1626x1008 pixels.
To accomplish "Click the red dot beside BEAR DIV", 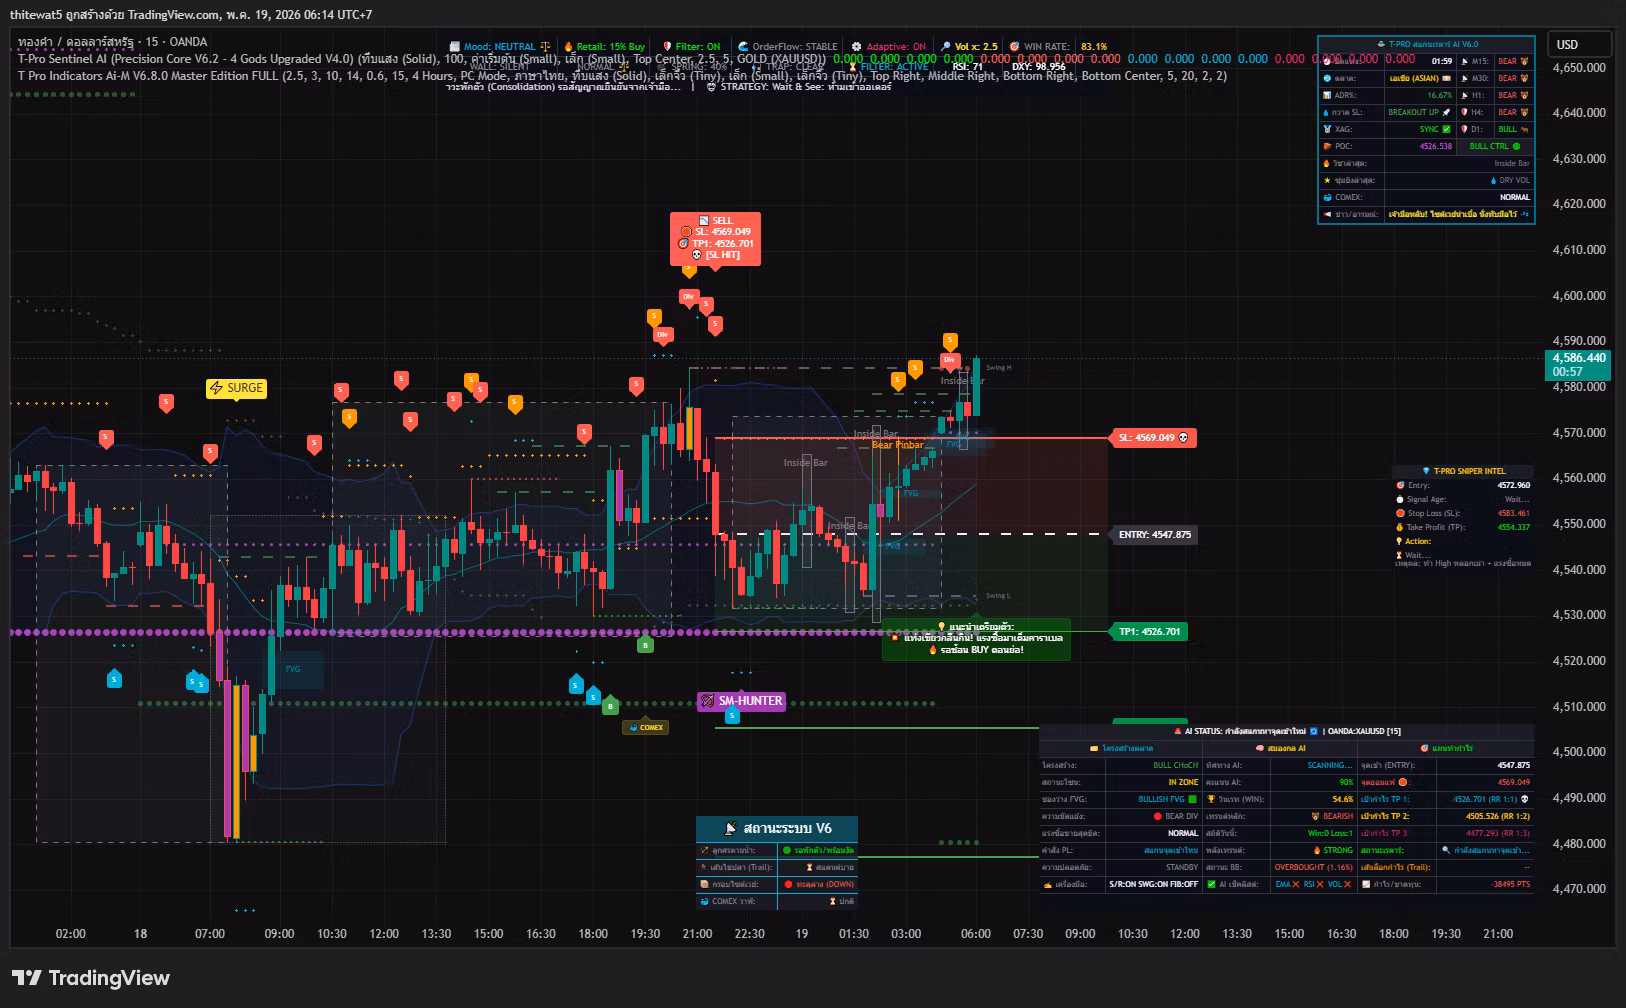I will [1158, 816].
